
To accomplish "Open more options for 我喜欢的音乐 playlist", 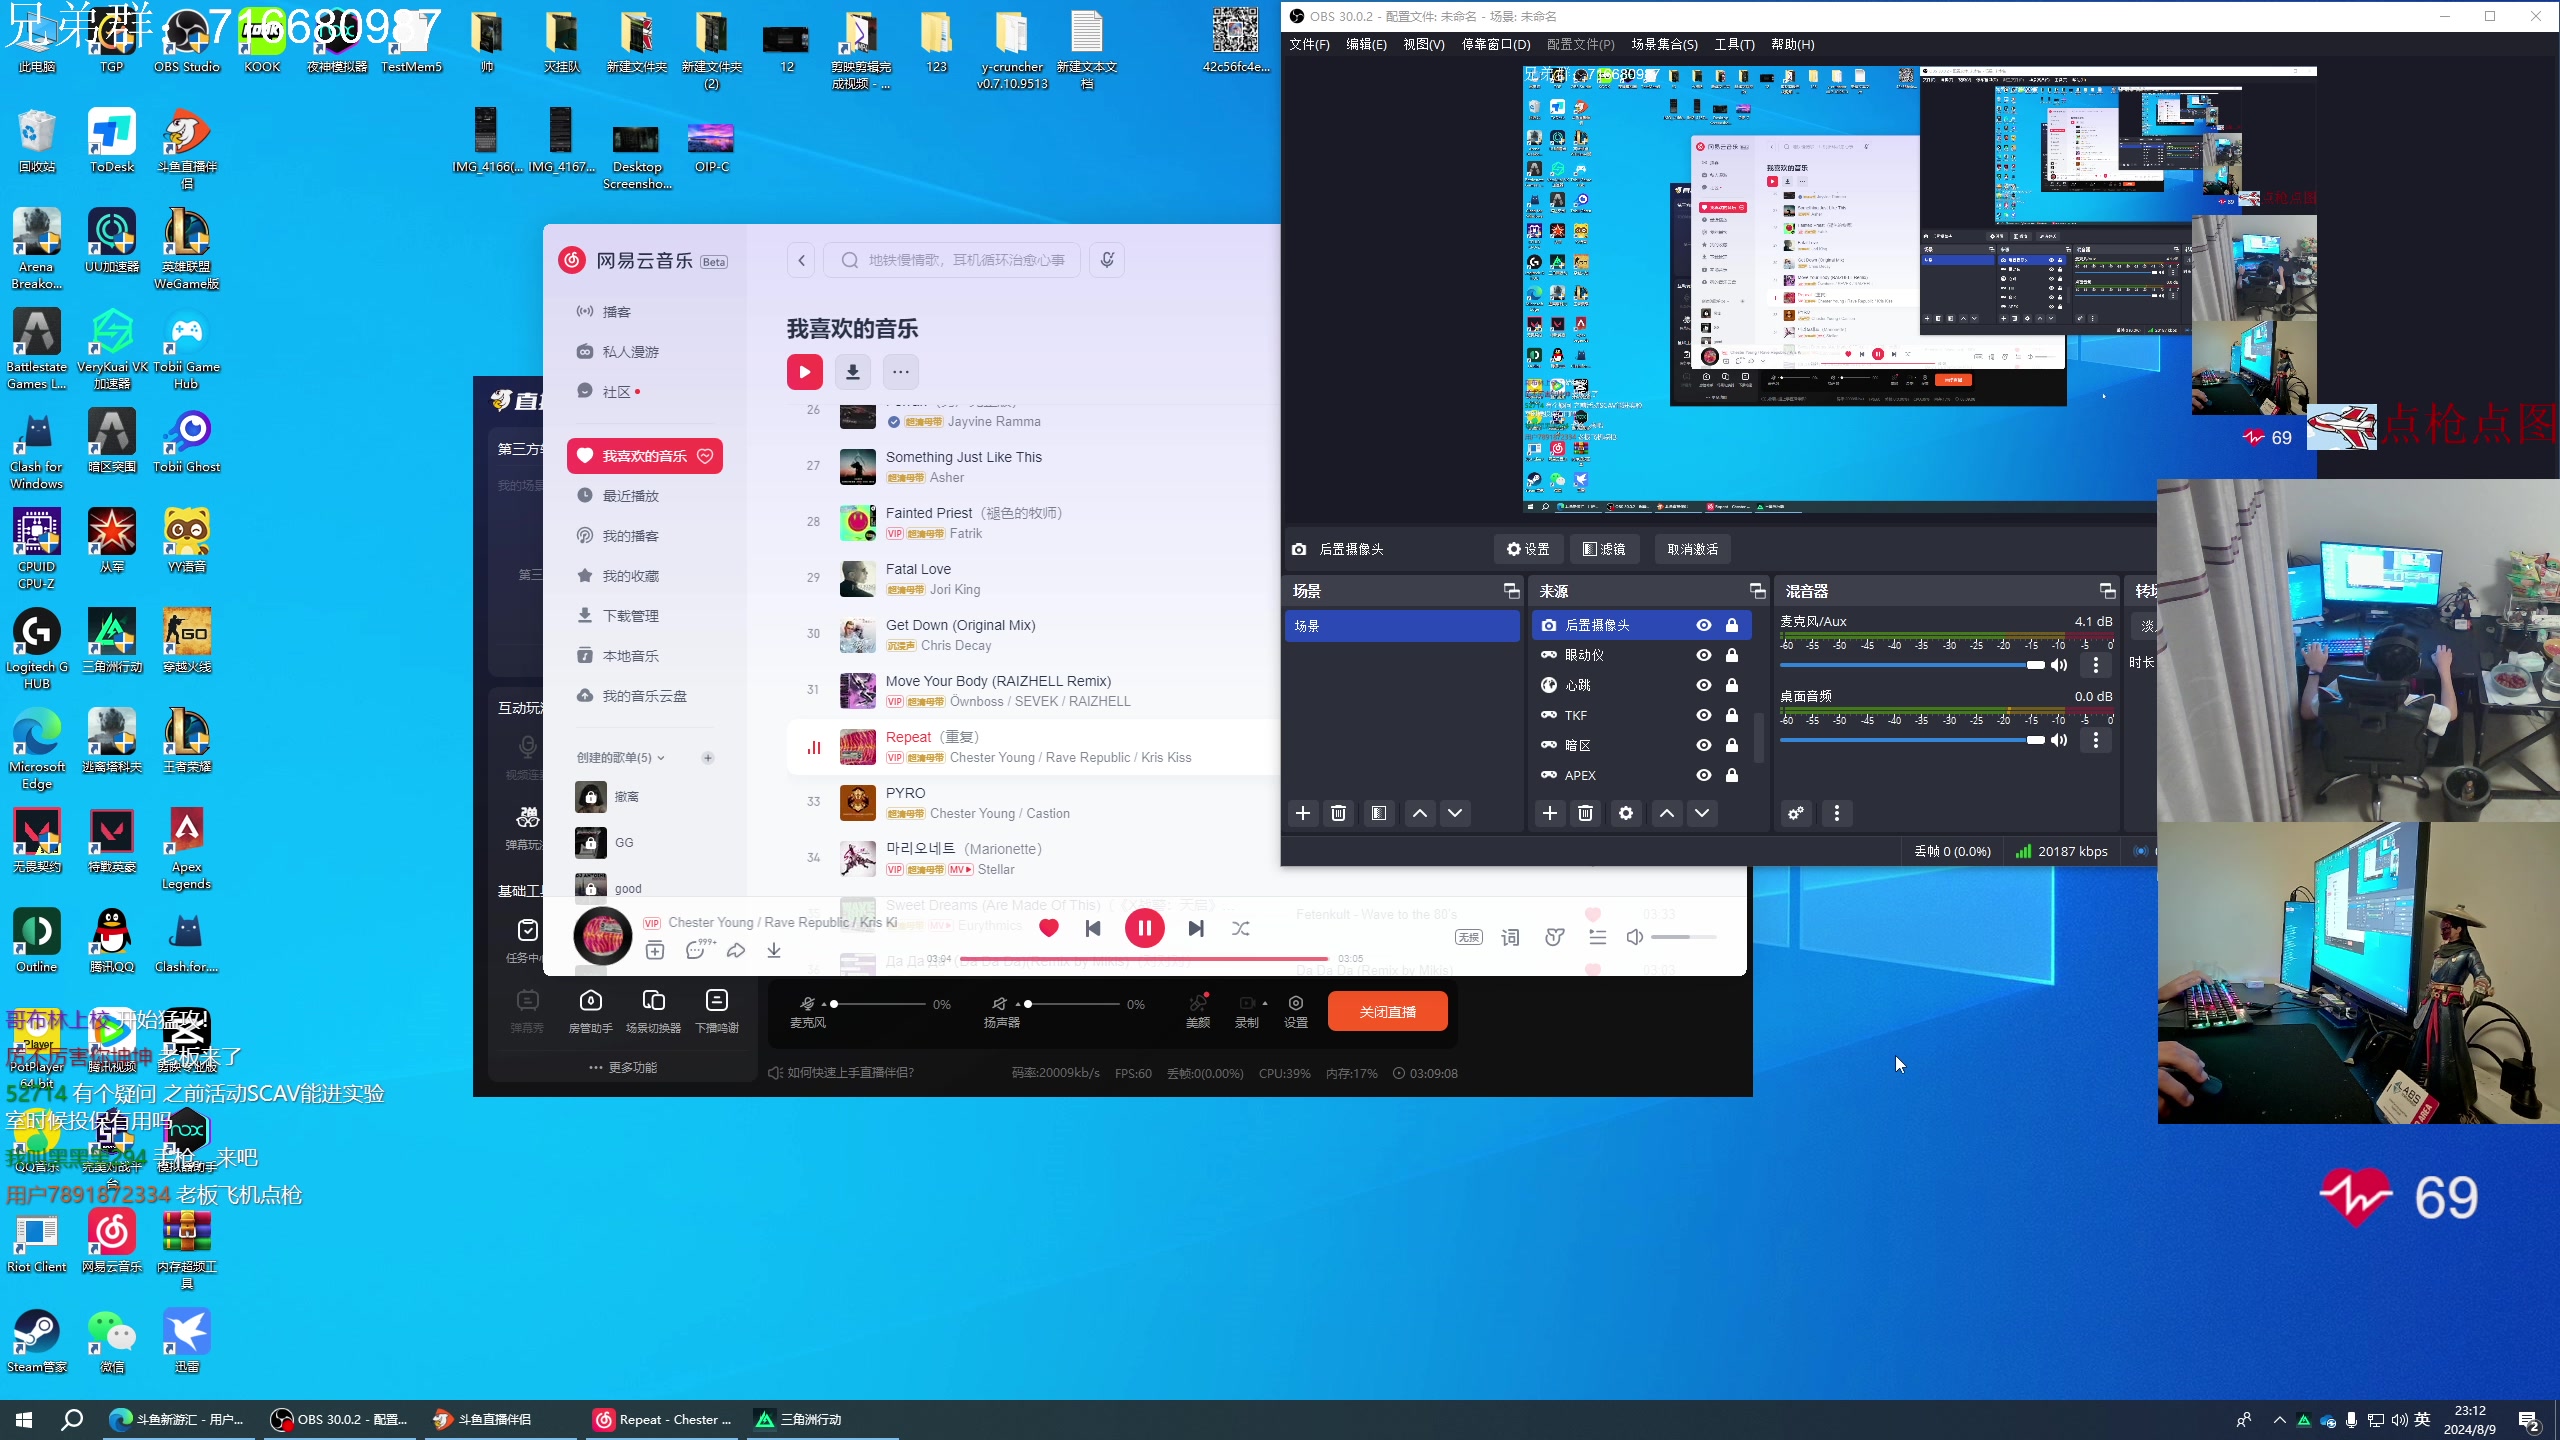I will (901, 372).
